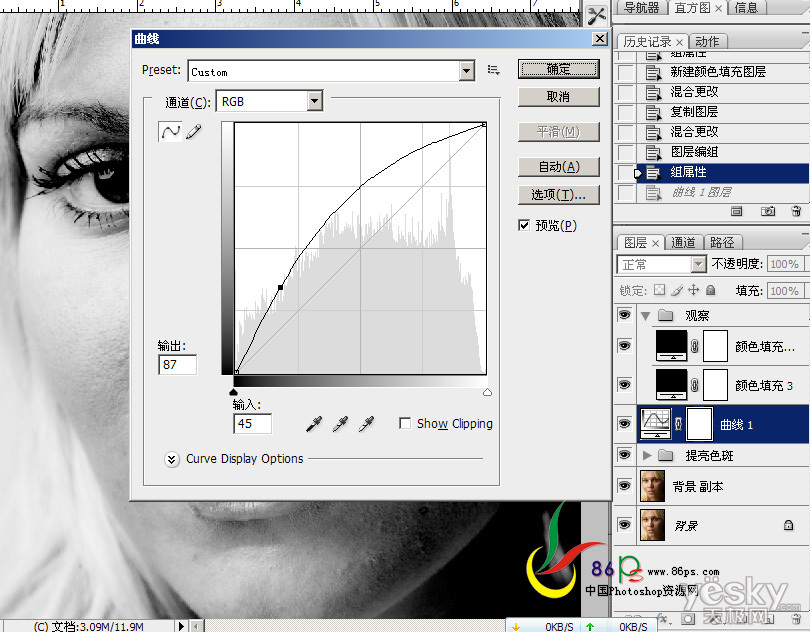Select the 曲线 1 layer mask thumbnail
Screen dimensions: 810x632
[699, 424]
